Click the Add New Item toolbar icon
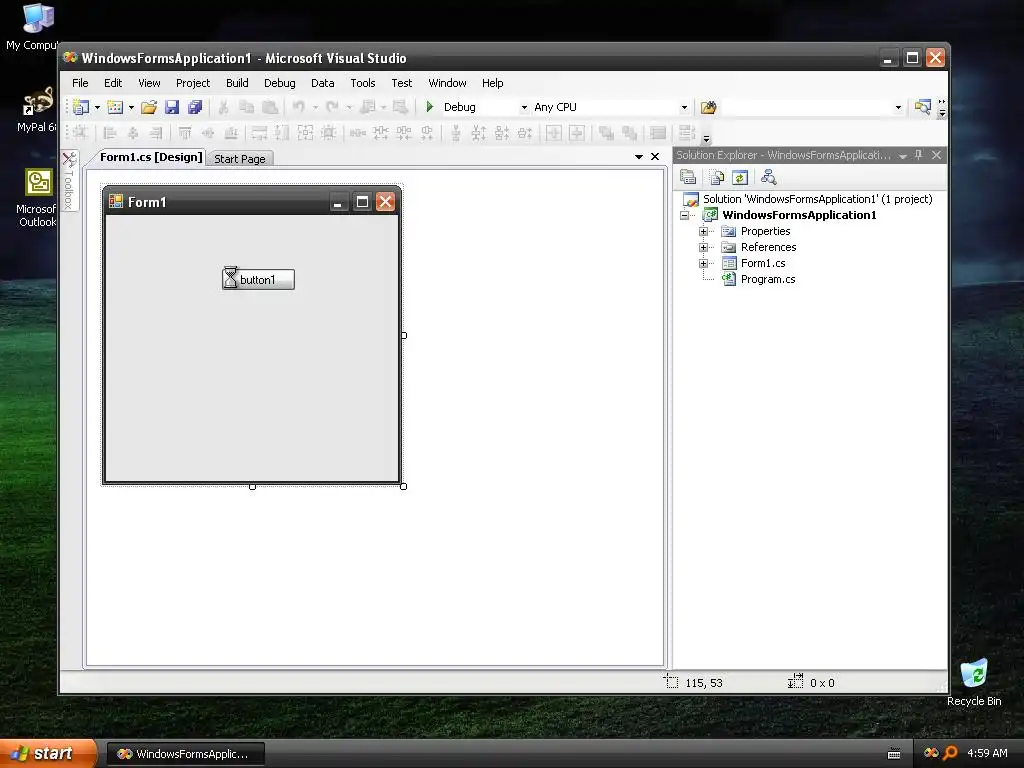The height and width of the screenshot is (768, 1024). pos(115,107)
